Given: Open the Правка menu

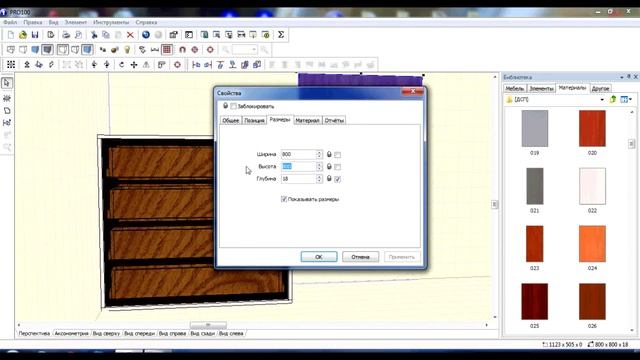Looking at the screenshot, I should pyautogui.click(x=33, y=22).
